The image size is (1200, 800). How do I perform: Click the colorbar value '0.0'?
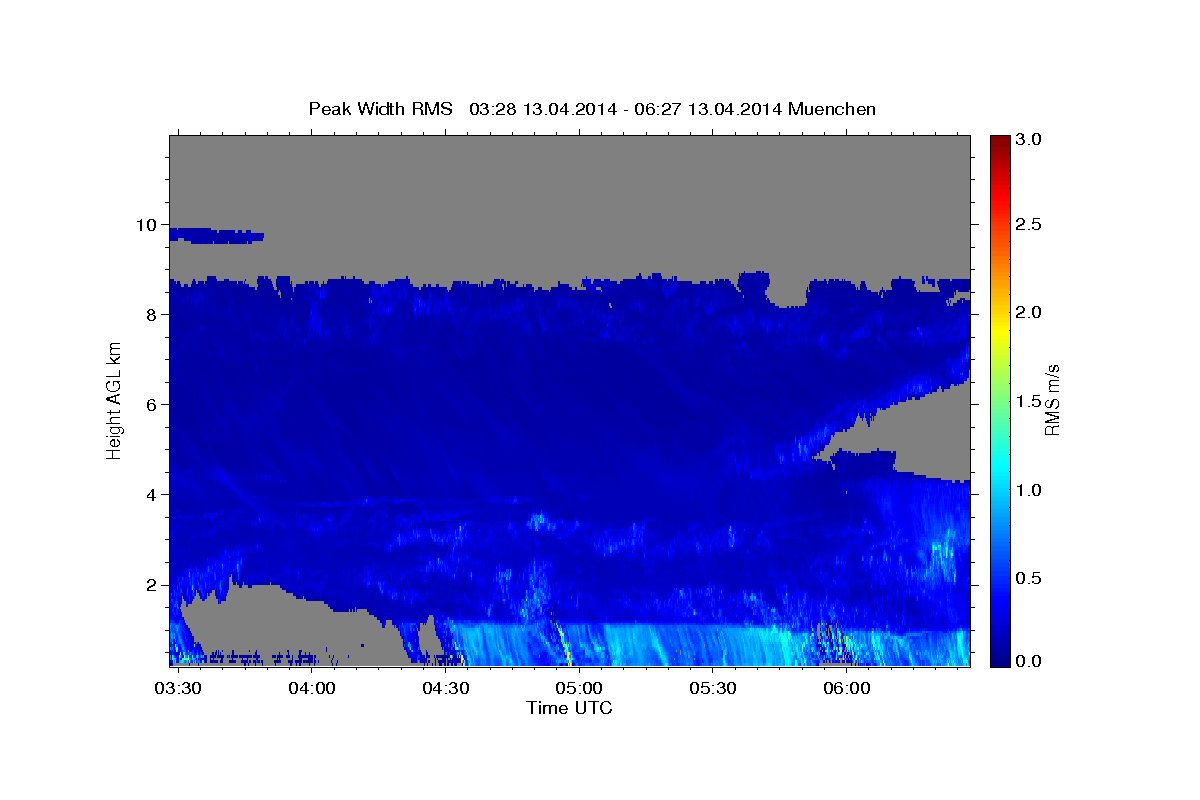1028,661
